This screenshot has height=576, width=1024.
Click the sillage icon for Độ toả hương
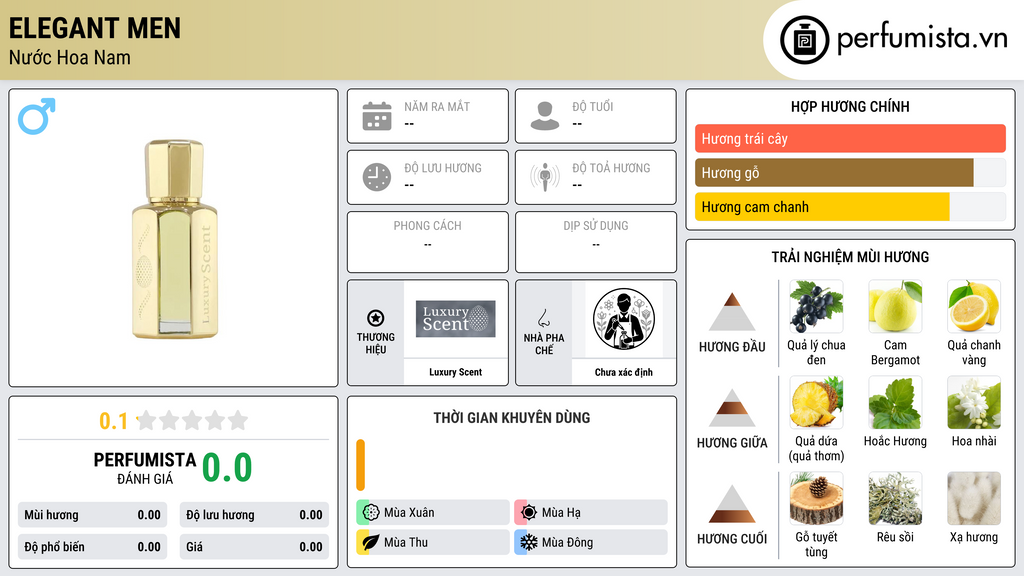[545, 177]
